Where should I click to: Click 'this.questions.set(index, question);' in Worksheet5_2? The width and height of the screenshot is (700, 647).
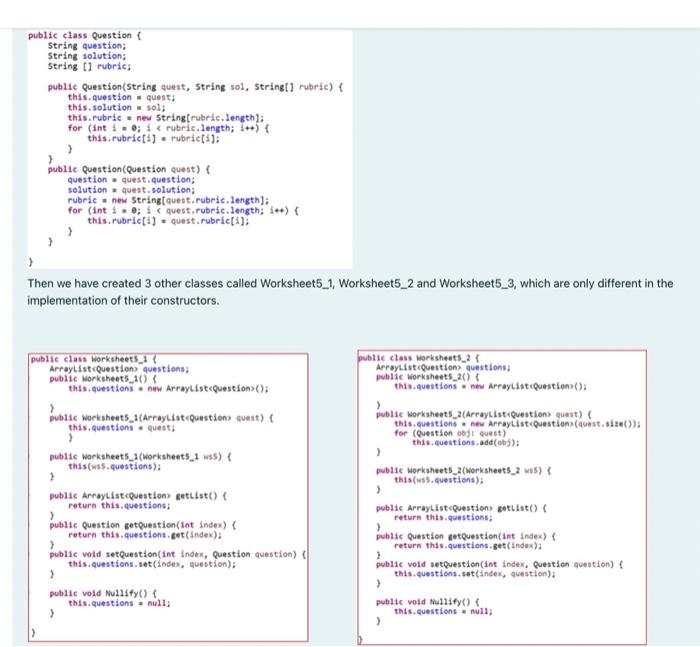pyautogui.click(x=475, y=574)
